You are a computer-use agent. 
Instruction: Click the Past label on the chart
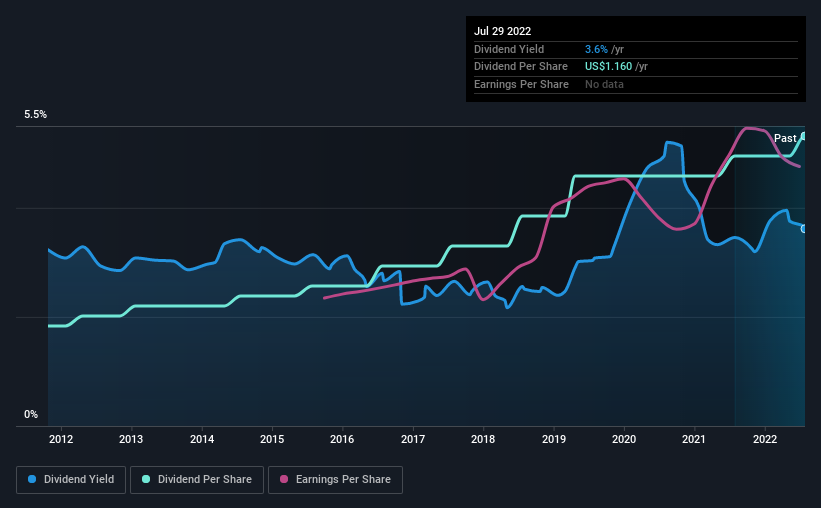pyautogui.click(x=785, y=138)
